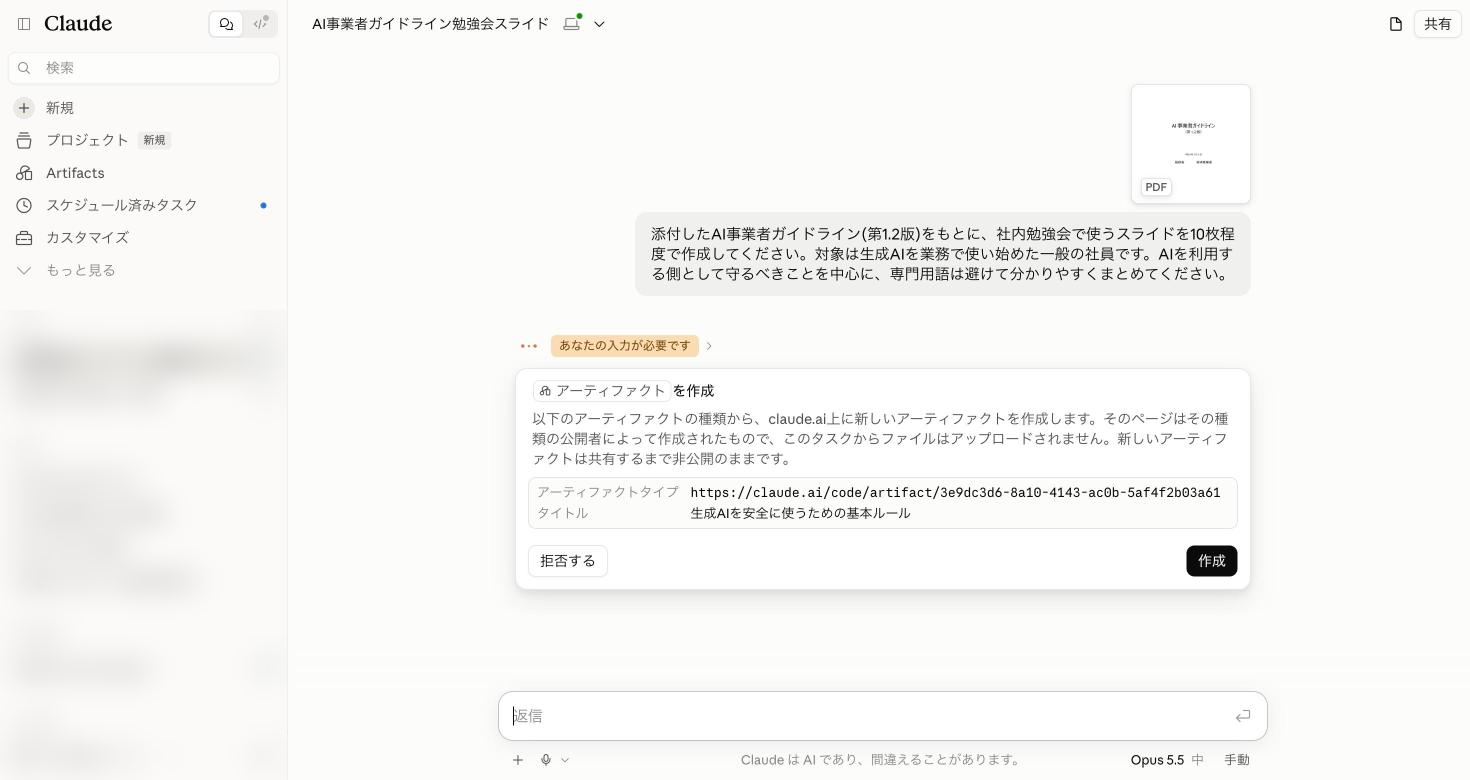Image resolution: width=1470 pixels, height=780 pixels.
Task: Click the blue dot on スケジュール済みタスク
Action: [x=263, y=205]
